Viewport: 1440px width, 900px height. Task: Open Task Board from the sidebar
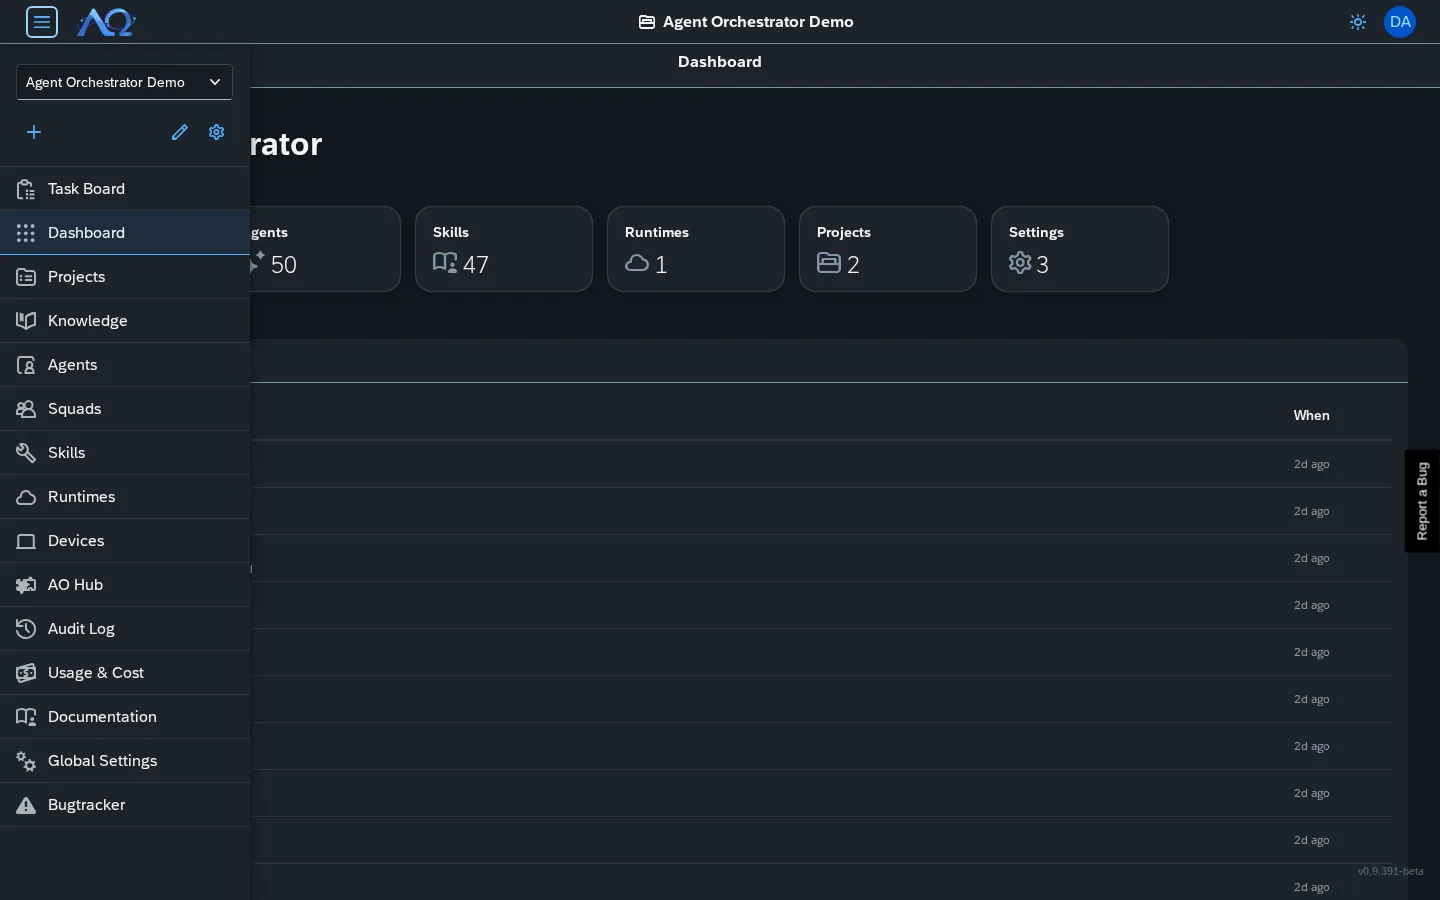pos(125,189)
